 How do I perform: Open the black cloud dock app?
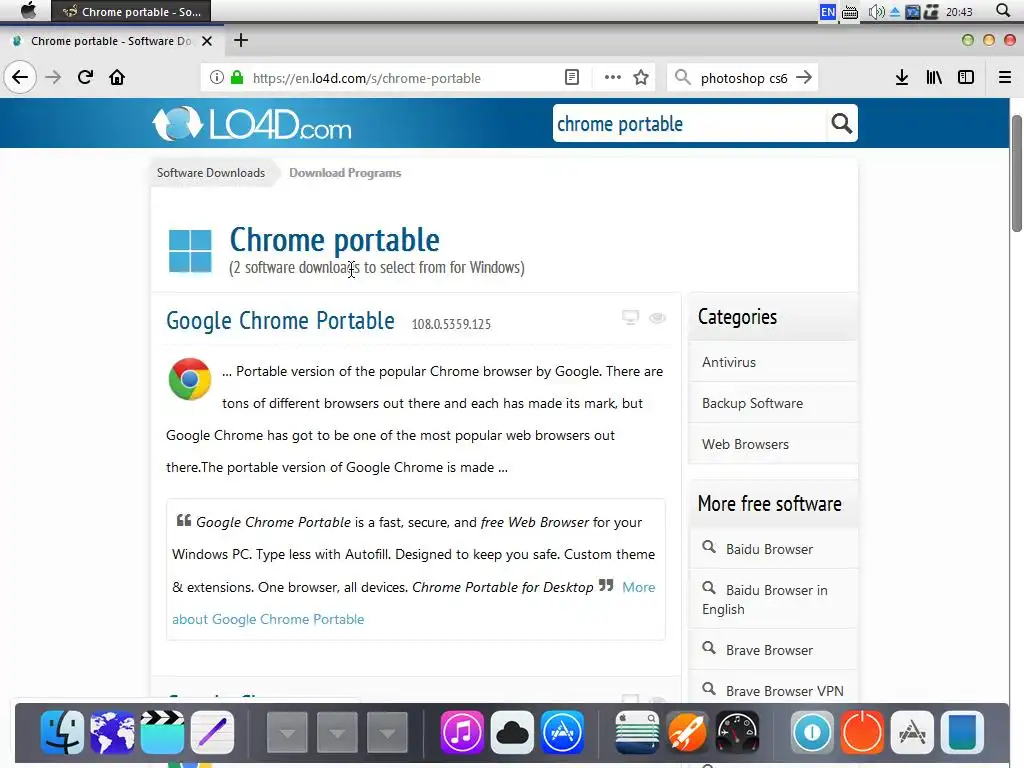tap(512, 732)
